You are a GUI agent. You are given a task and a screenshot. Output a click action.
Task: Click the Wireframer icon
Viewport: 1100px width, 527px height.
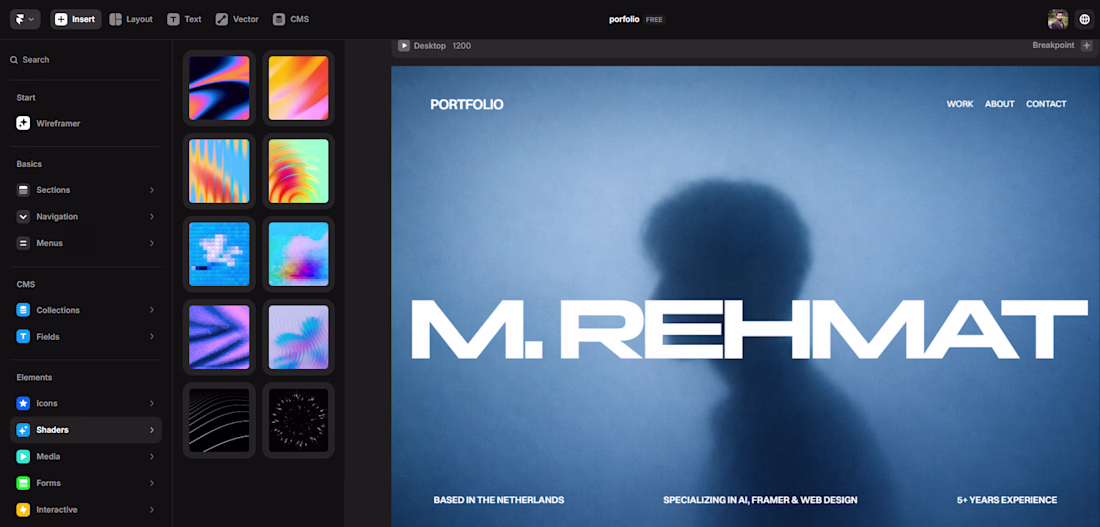(x=23, y=124)
